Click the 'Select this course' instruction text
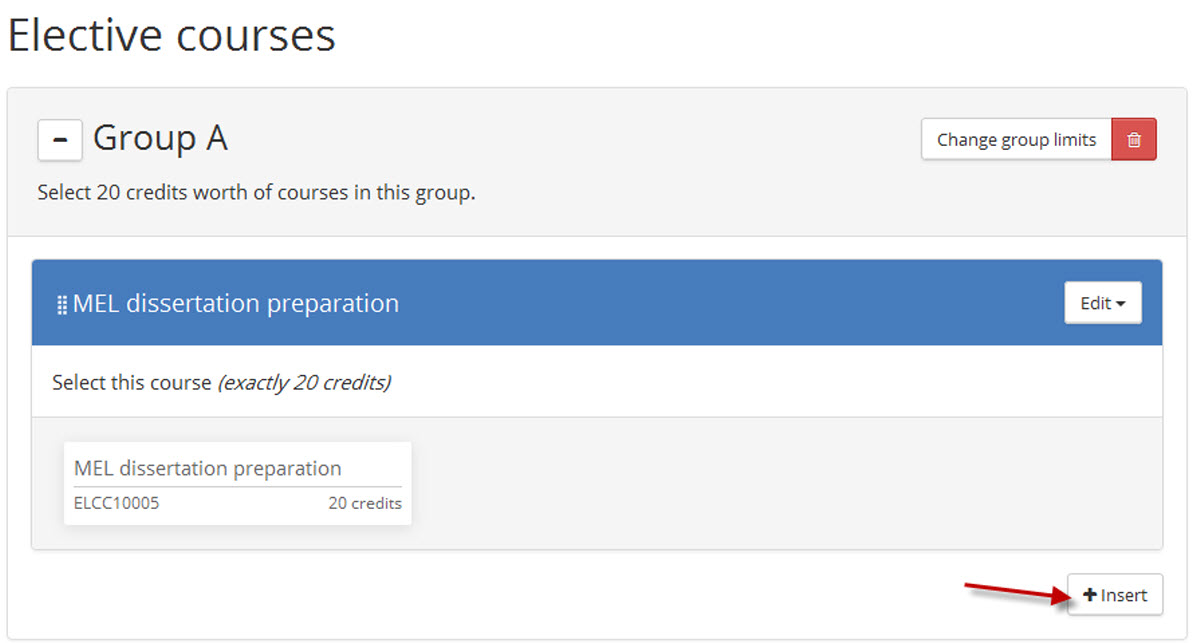The height and width of the screenshot is (643, 1200). [x=132, y=382]
